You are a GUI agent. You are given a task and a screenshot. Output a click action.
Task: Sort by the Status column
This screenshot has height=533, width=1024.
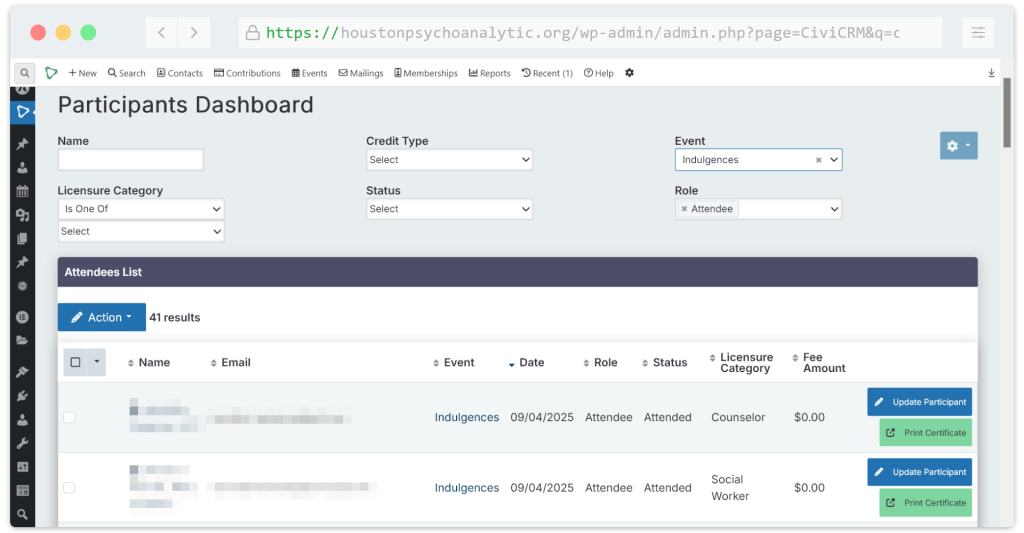664,363
